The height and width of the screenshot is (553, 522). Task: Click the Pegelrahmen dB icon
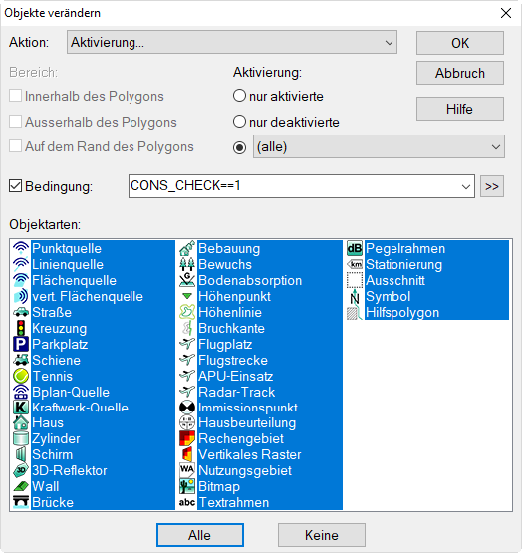coord(355,248)
